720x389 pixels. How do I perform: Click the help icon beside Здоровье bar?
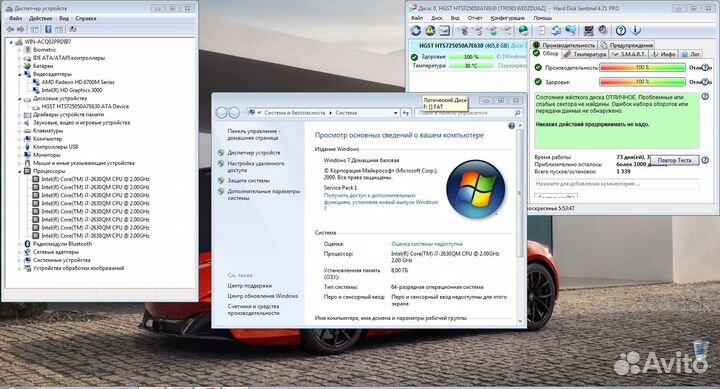point(706,82)
